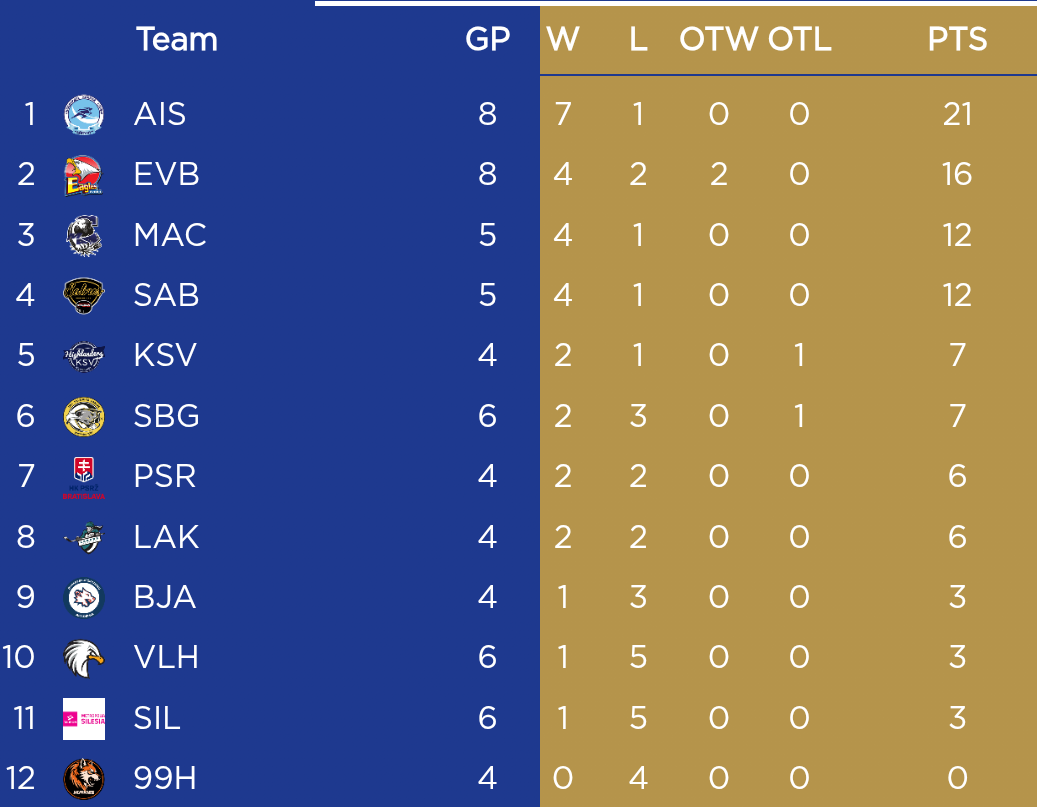Click the 99H orange wolf logo
Screen dimensions: 1037x807
(84, 779)
